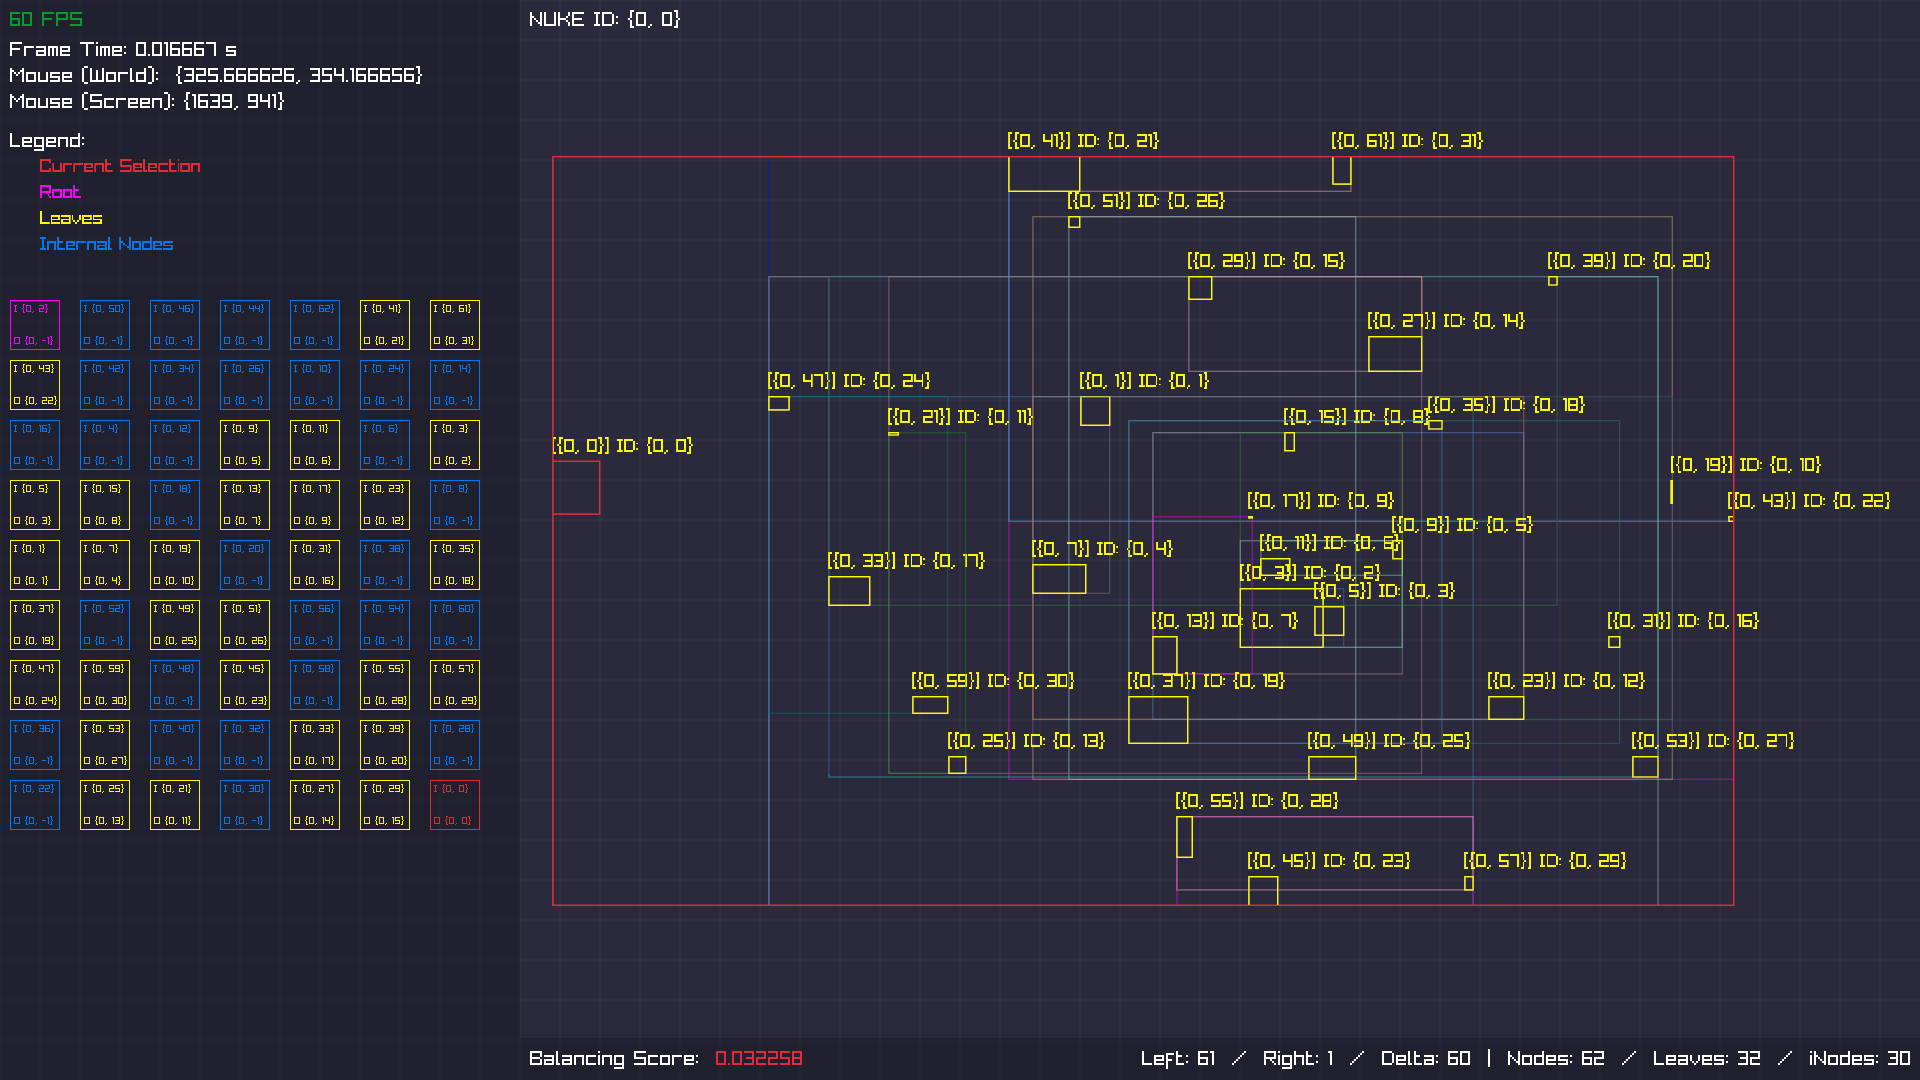
Task: Select the leaf rectangle ID {0, 25}
Action: point(1332,768)
